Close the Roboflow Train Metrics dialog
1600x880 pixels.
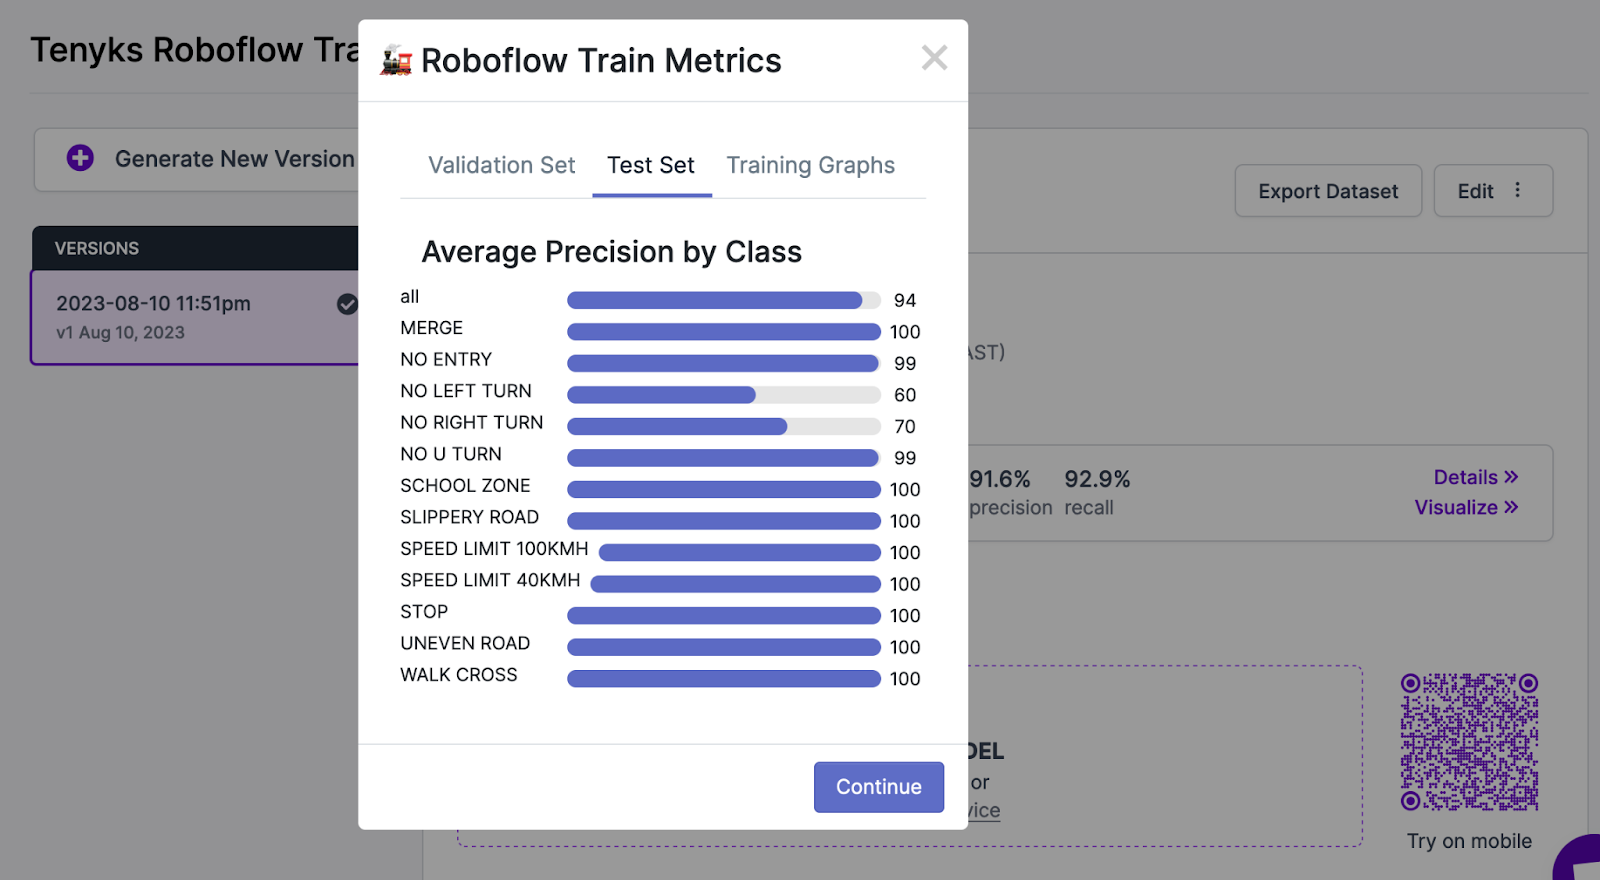934,58
